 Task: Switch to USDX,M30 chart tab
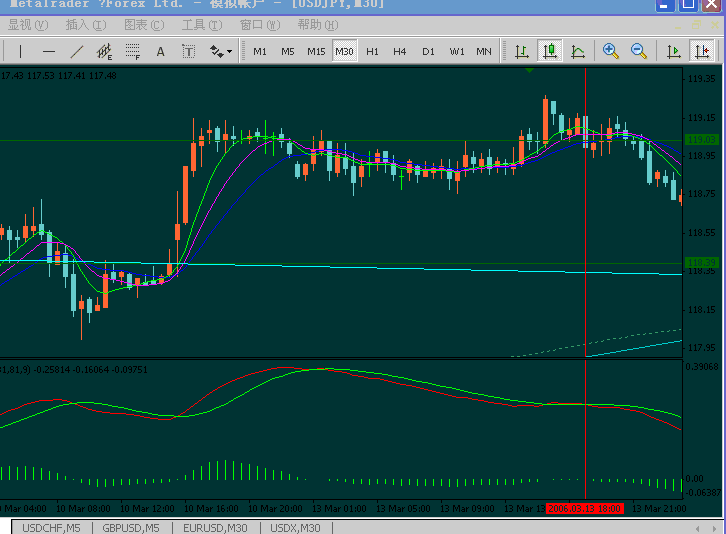click(x=295, y=528)
